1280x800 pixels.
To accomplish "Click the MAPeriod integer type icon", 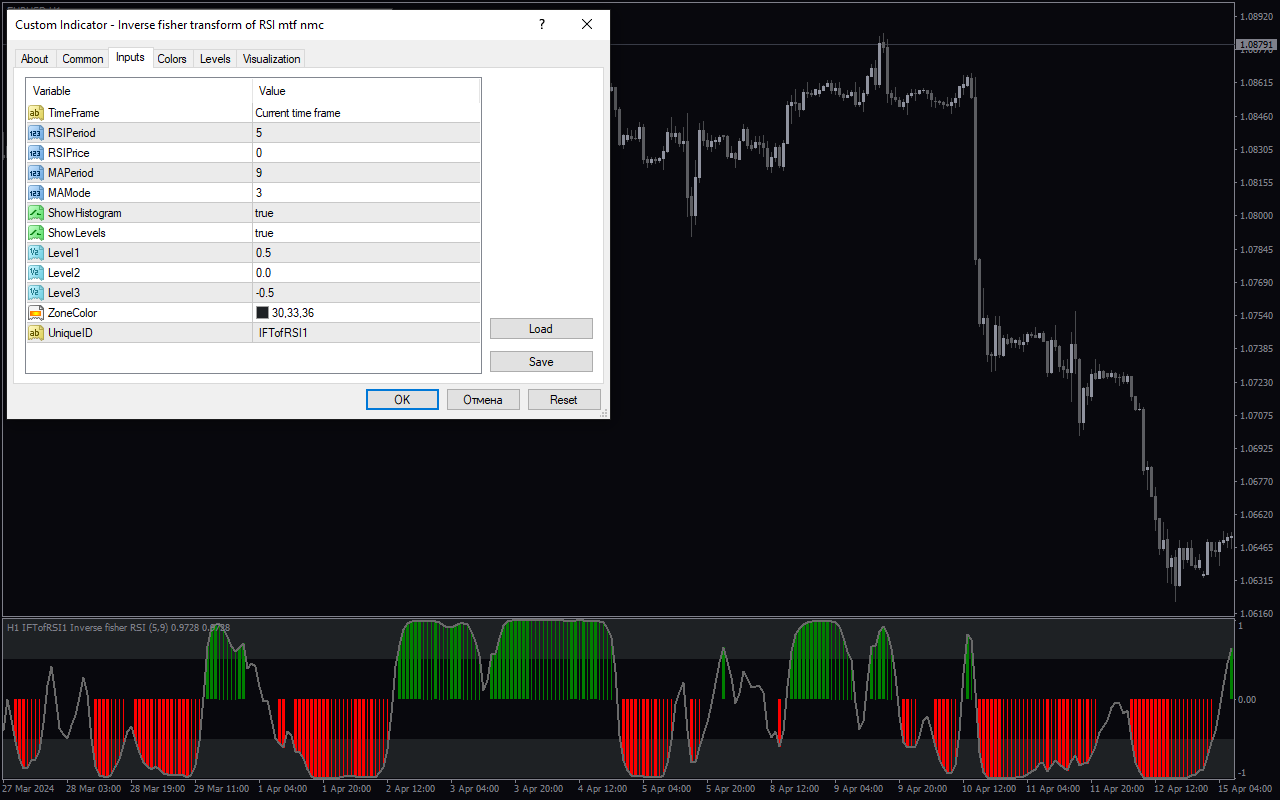I will click(36, 173).
